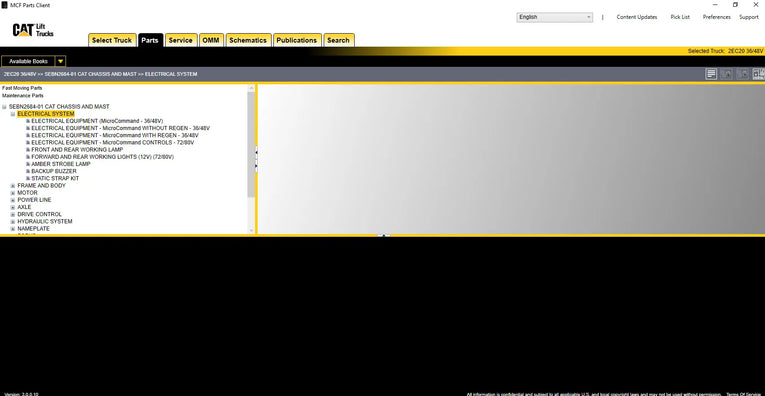Screen dimensions: 765x396
Task: Open the Publications tab
Action: 297,40
